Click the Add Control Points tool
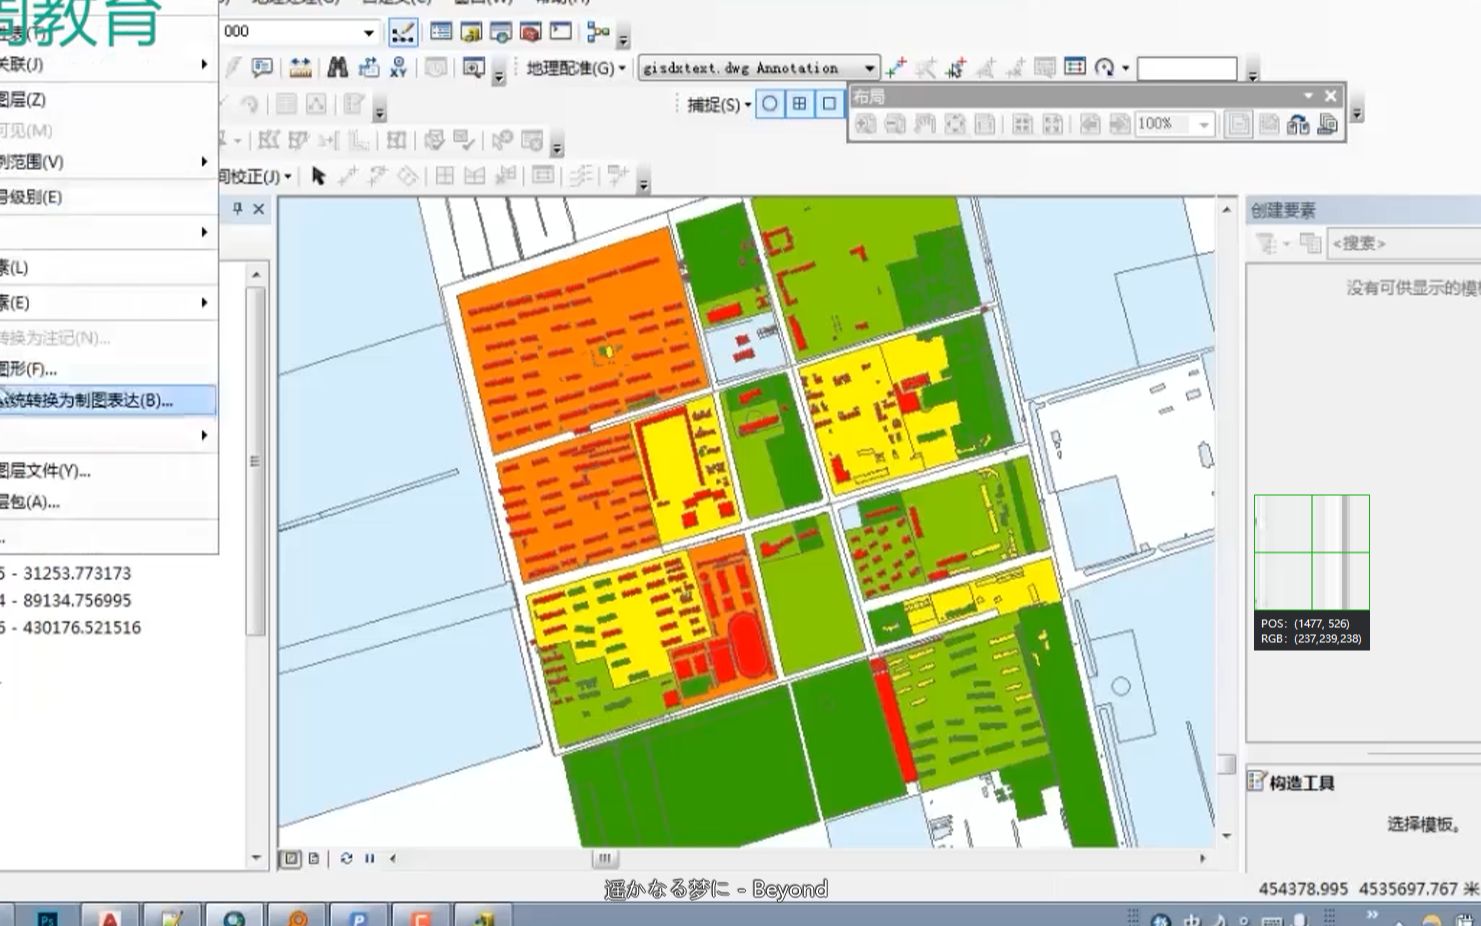Screen dimensions: 1481x926 point(895,67)
